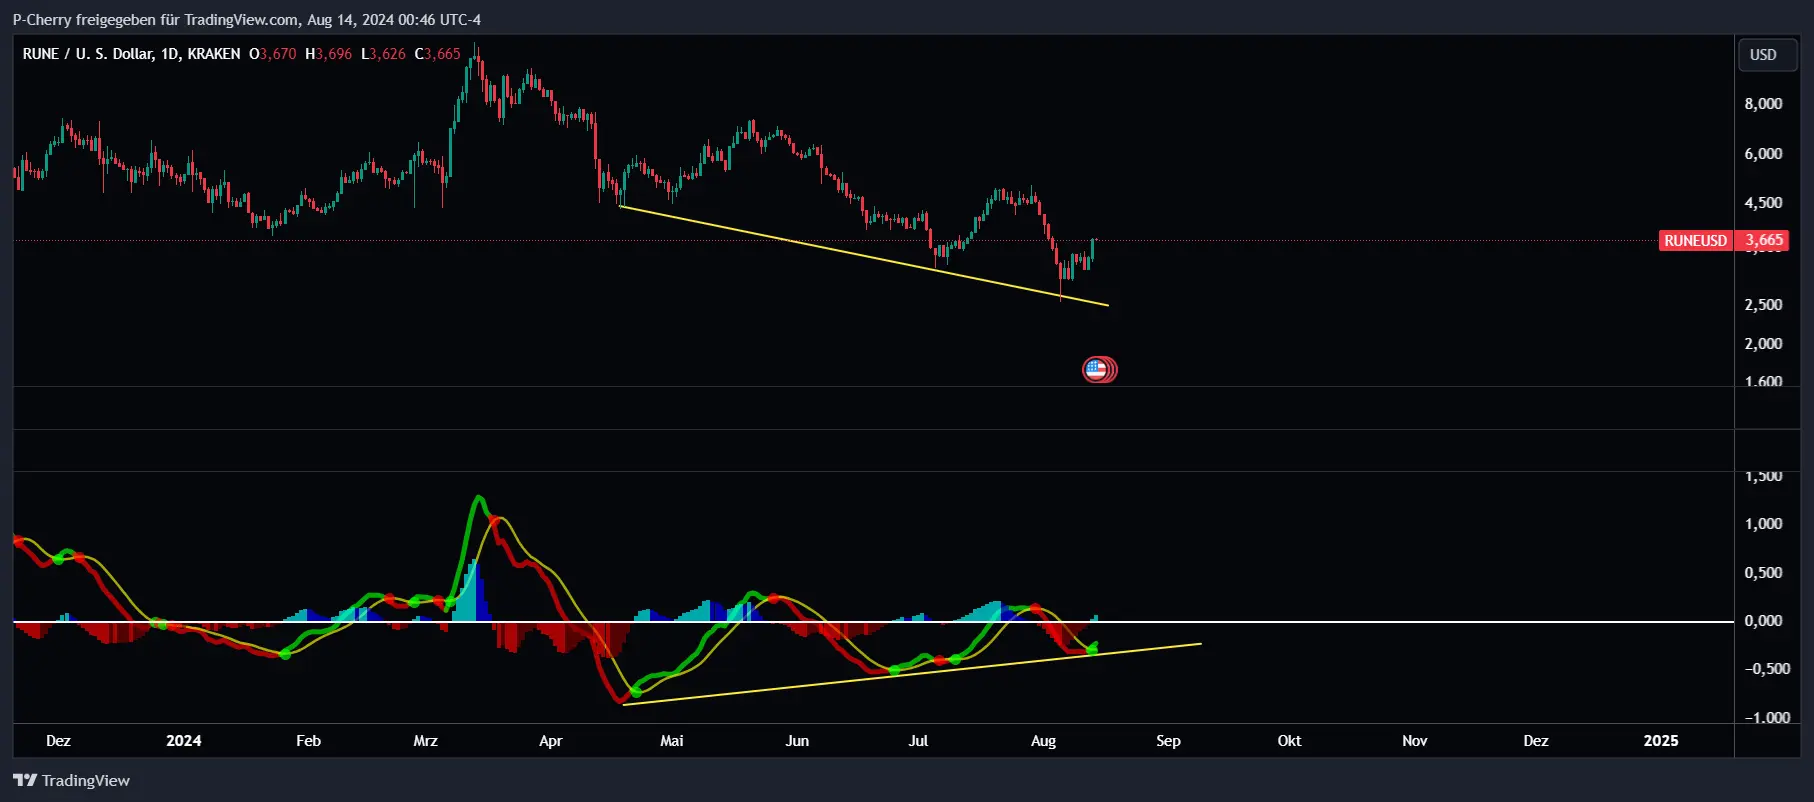Click the Feb time axis label

coord(309,741)
